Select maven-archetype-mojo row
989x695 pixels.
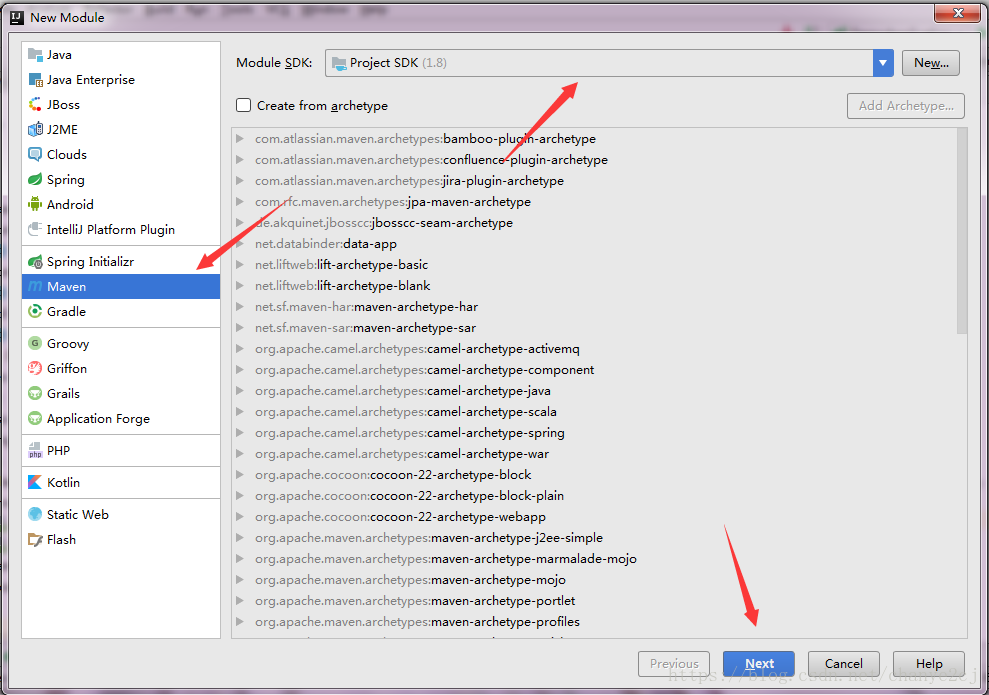tap(595, 580)
